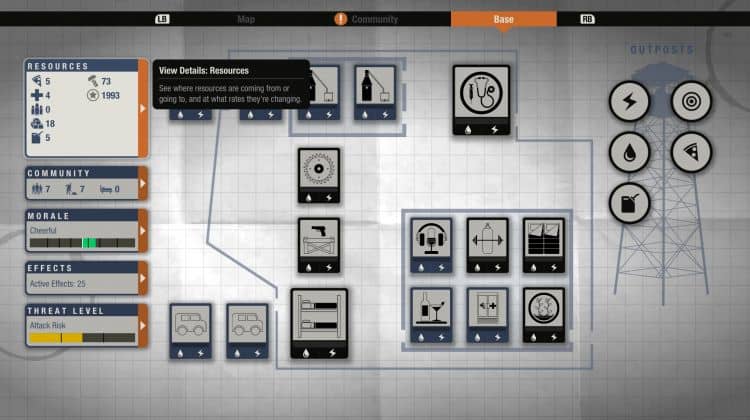750x420 pixels.
Task: Click the Cheerful morale meter bar
Action: 82,243
